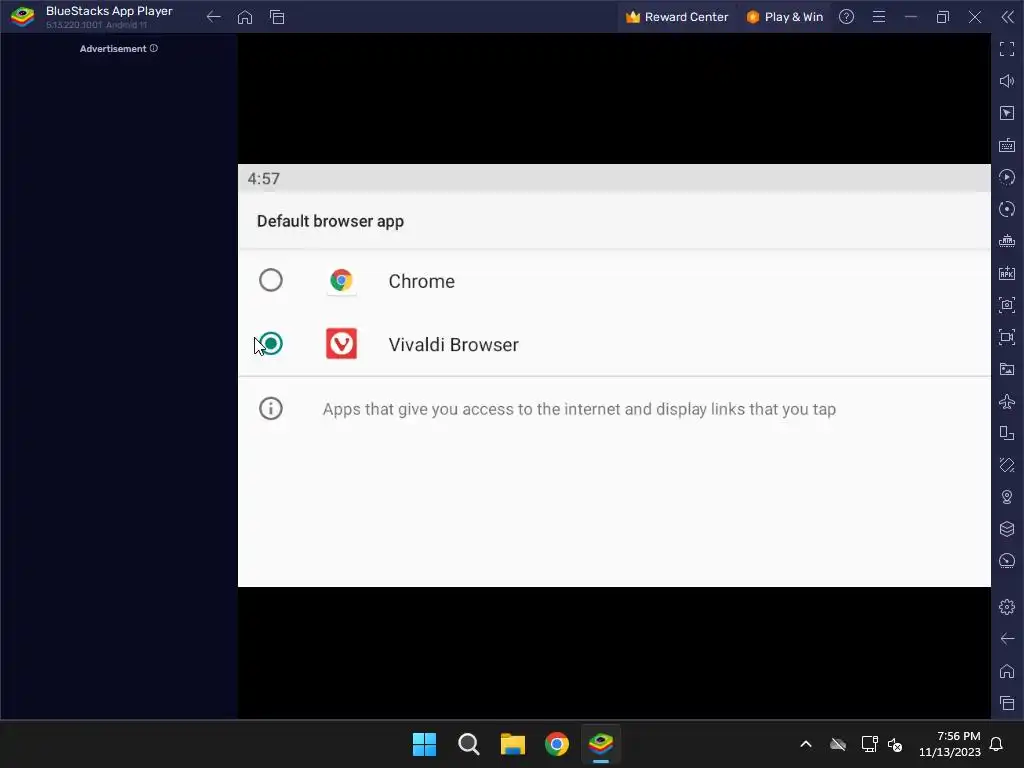Click the Chrome label text

(421, 281)
